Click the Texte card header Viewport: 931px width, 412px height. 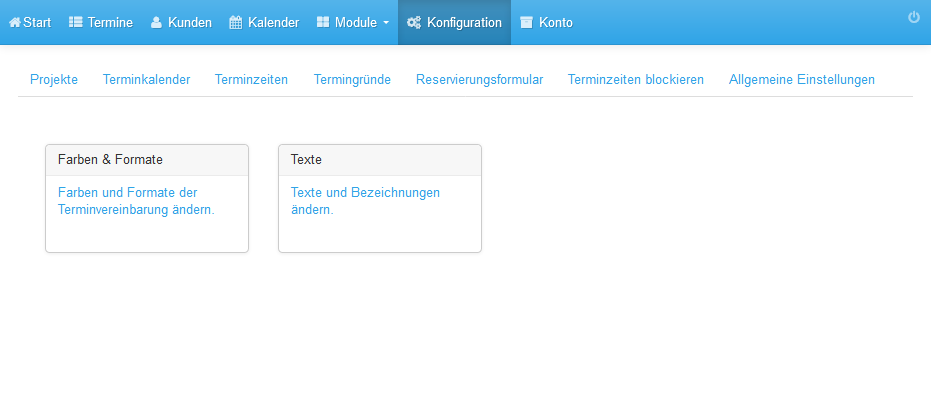pos(380,160)
